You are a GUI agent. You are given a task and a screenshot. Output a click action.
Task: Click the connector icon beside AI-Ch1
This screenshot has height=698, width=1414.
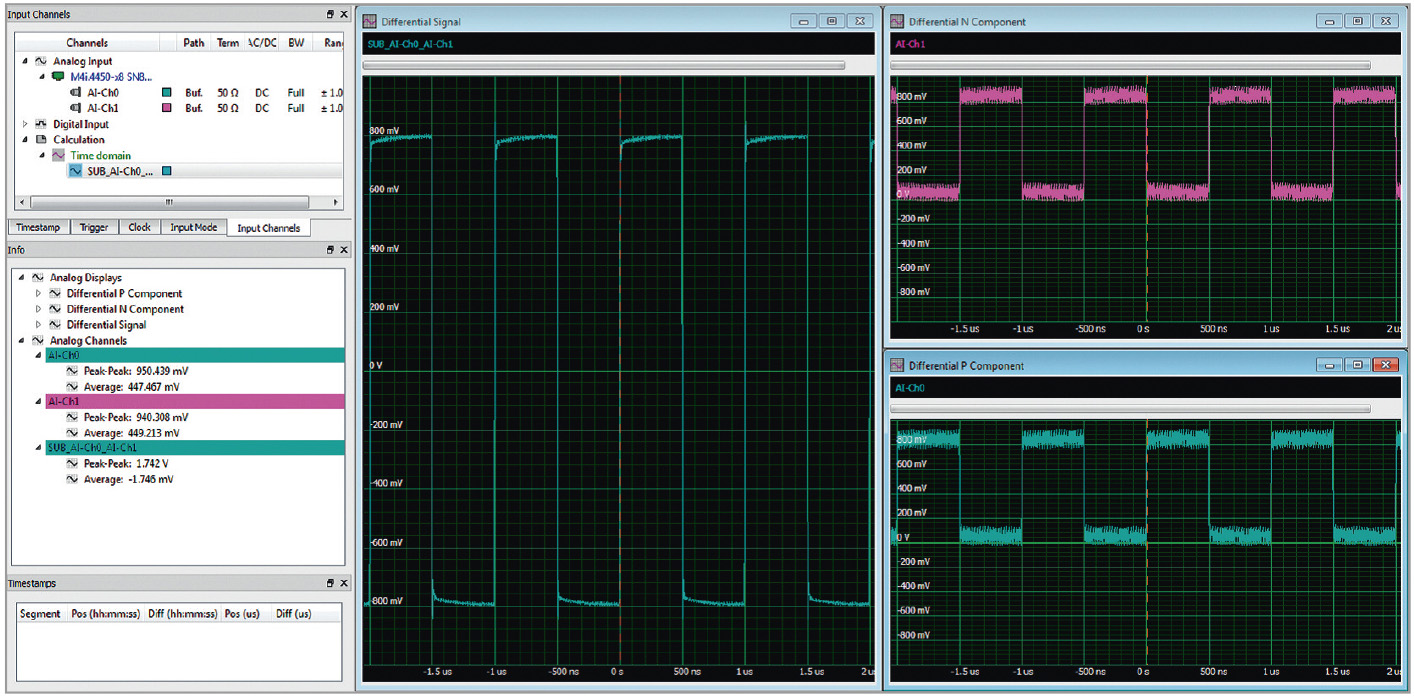pyautogui.click(x=75, y=108)
